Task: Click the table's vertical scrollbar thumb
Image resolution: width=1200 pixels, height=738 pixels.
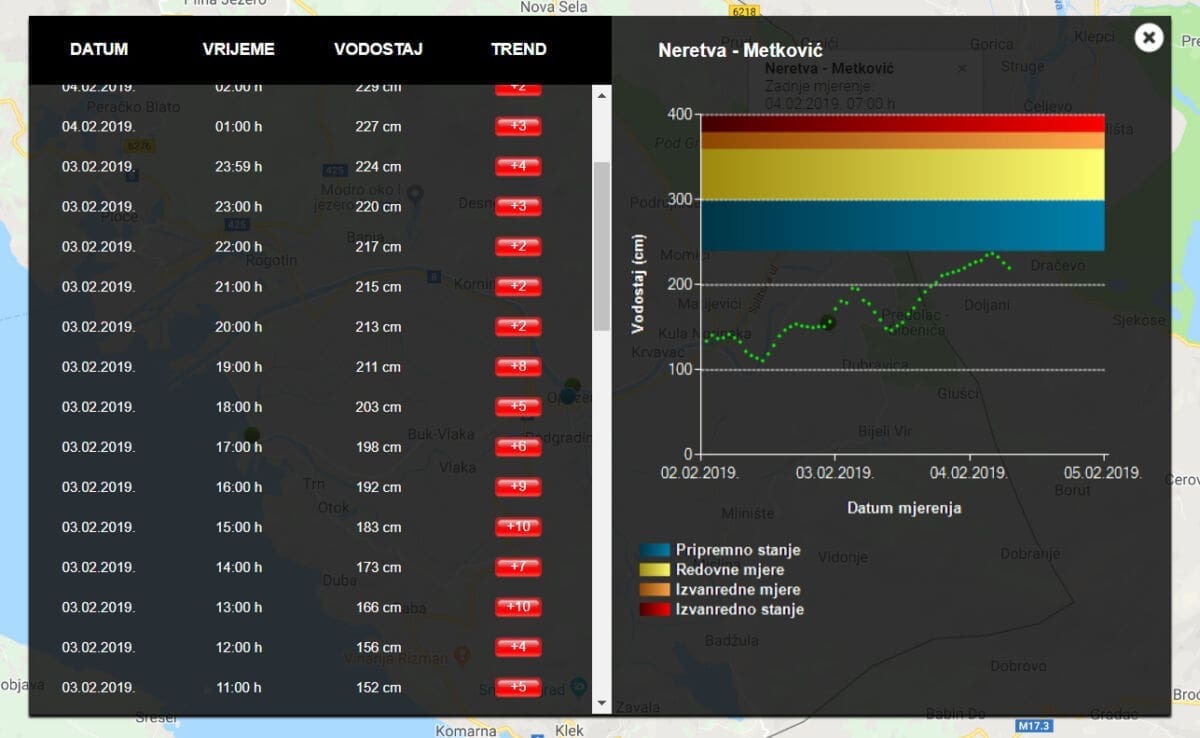Action: pos(601,246)
